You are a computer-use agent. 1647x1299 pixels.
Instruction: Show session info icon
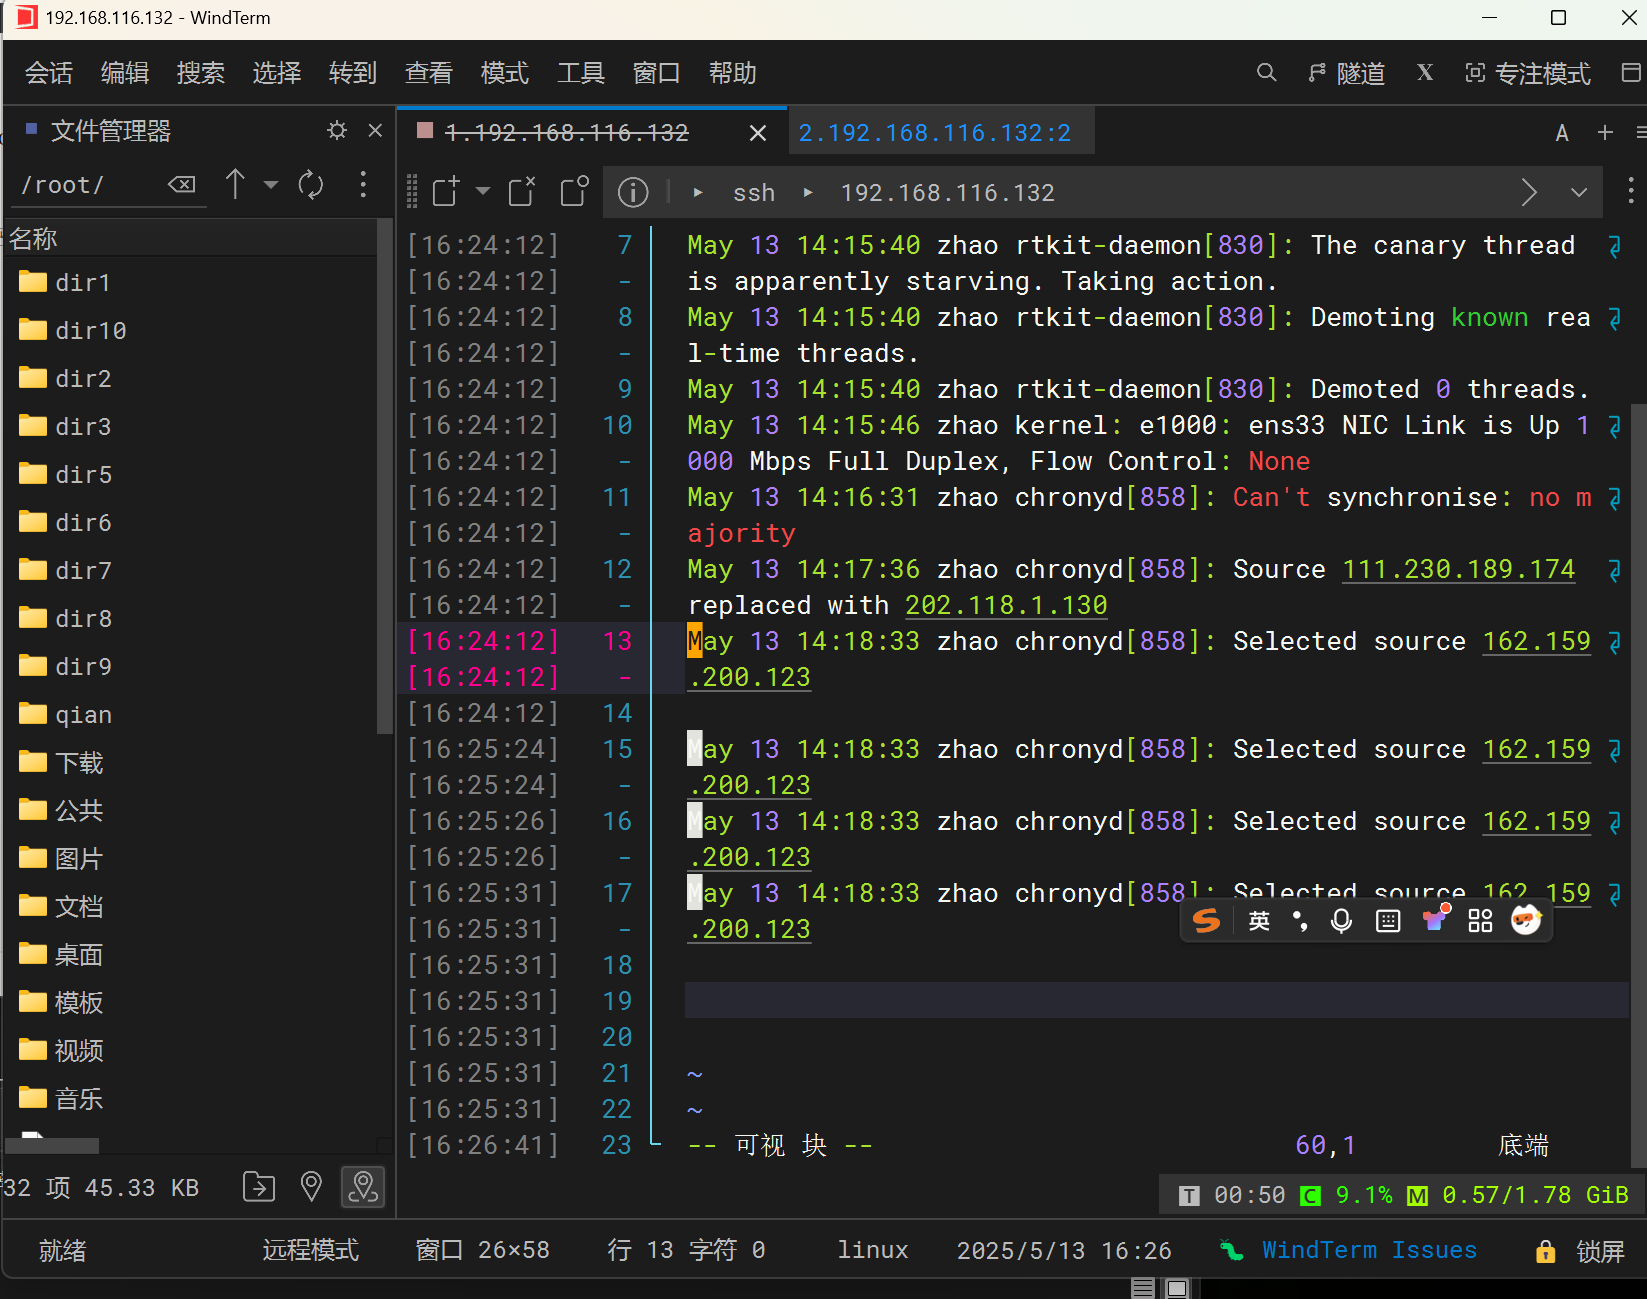coord(633,192)
